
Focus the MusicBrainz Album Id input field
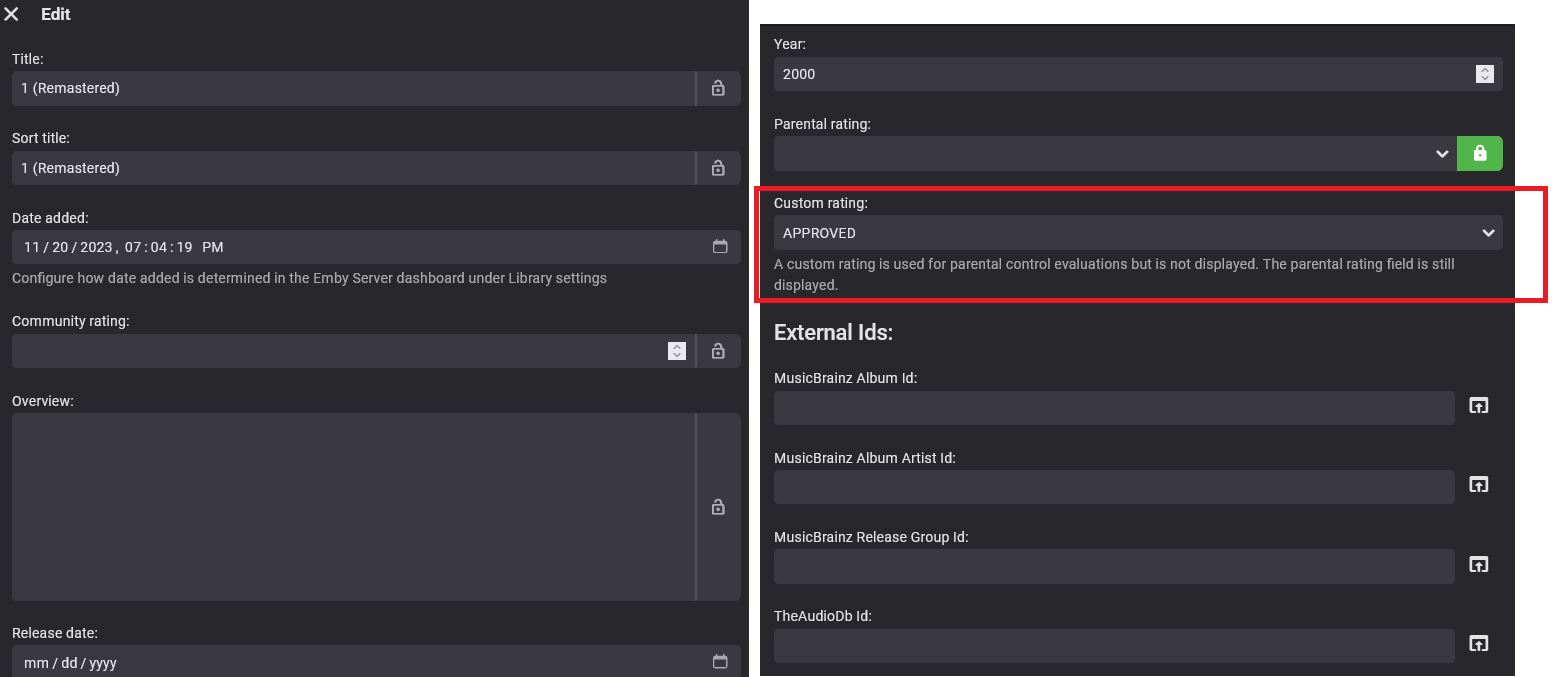pos(1113,408)
